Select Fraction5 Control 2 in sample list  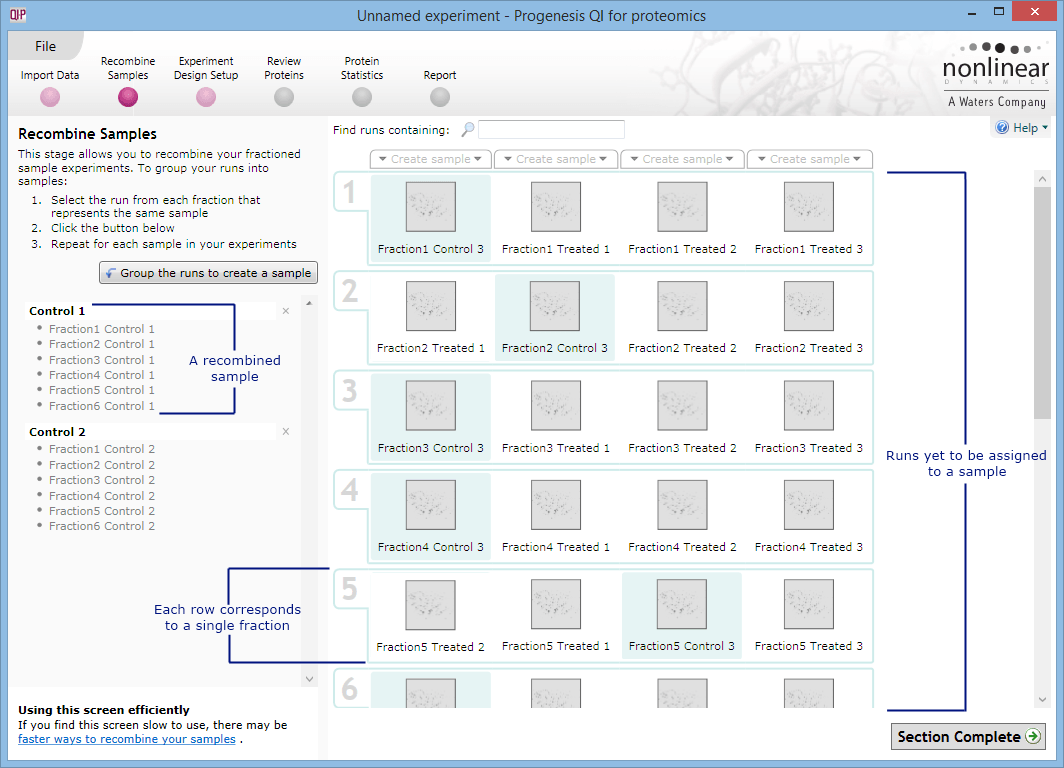point(102,511)
